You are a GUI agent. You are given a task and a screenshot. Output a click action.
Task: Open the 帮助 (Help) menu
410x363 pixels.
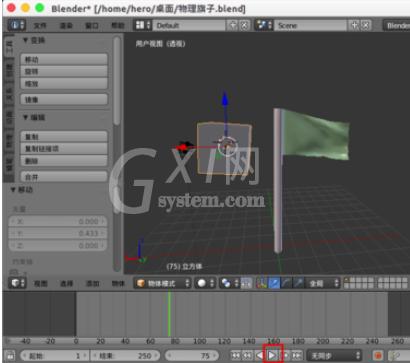pyautogui.click(x=118, y=26)
